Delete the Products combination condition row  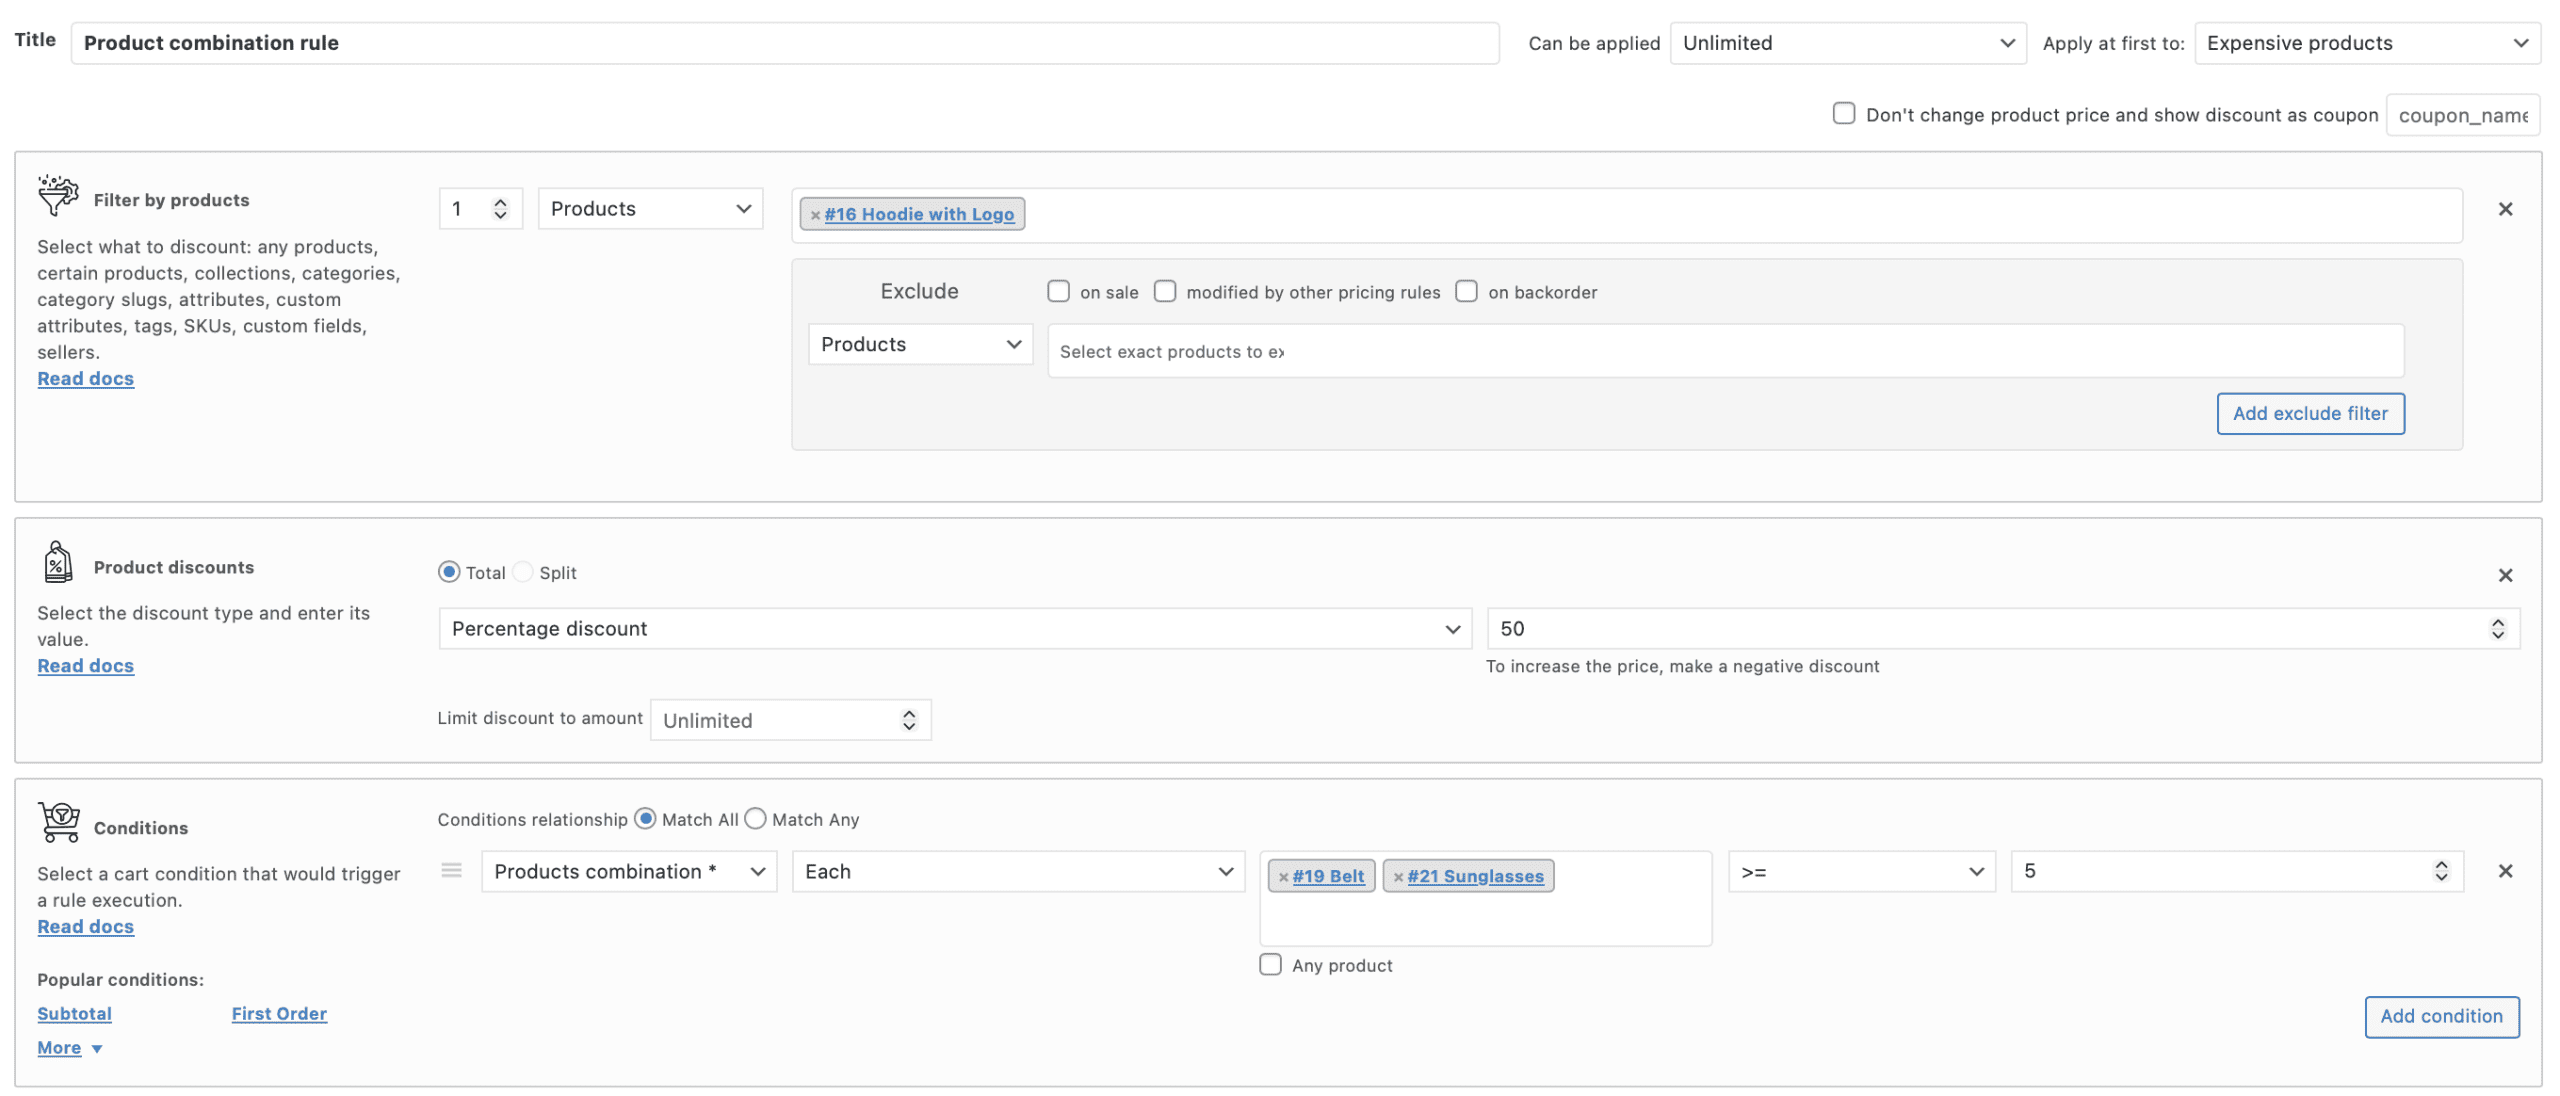point(2504,871)
